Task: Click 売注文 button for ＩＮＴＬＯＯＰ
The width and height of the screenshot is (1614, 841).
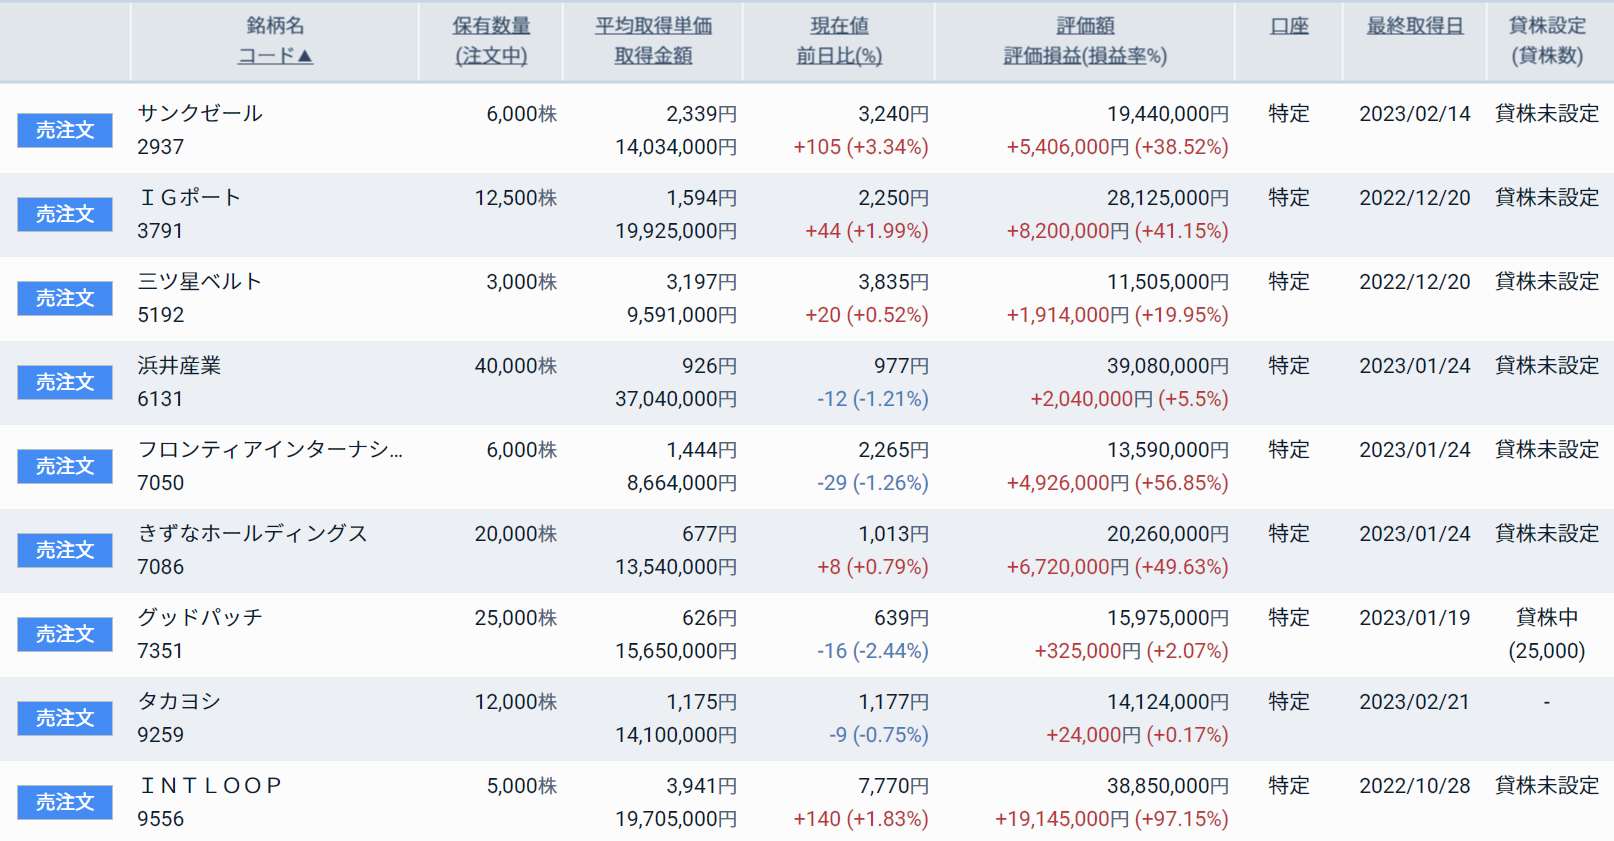Action: (x=65, y=802)
